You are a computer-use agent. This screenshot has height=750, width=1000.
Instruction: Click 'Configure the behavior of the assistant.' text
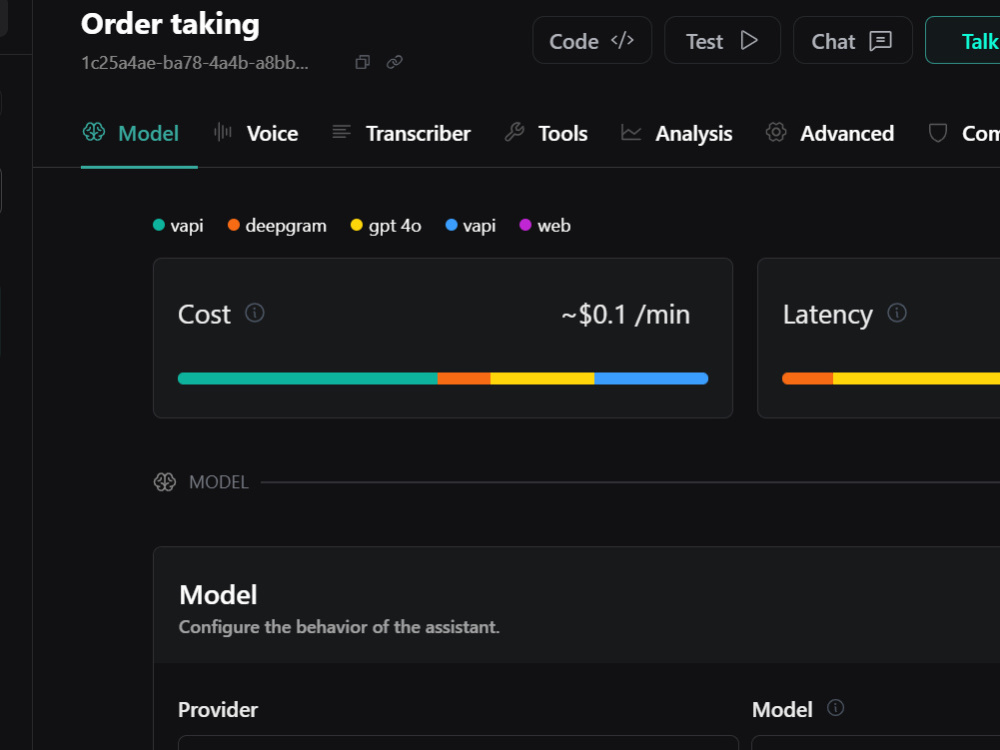click(x=339, y=627)
